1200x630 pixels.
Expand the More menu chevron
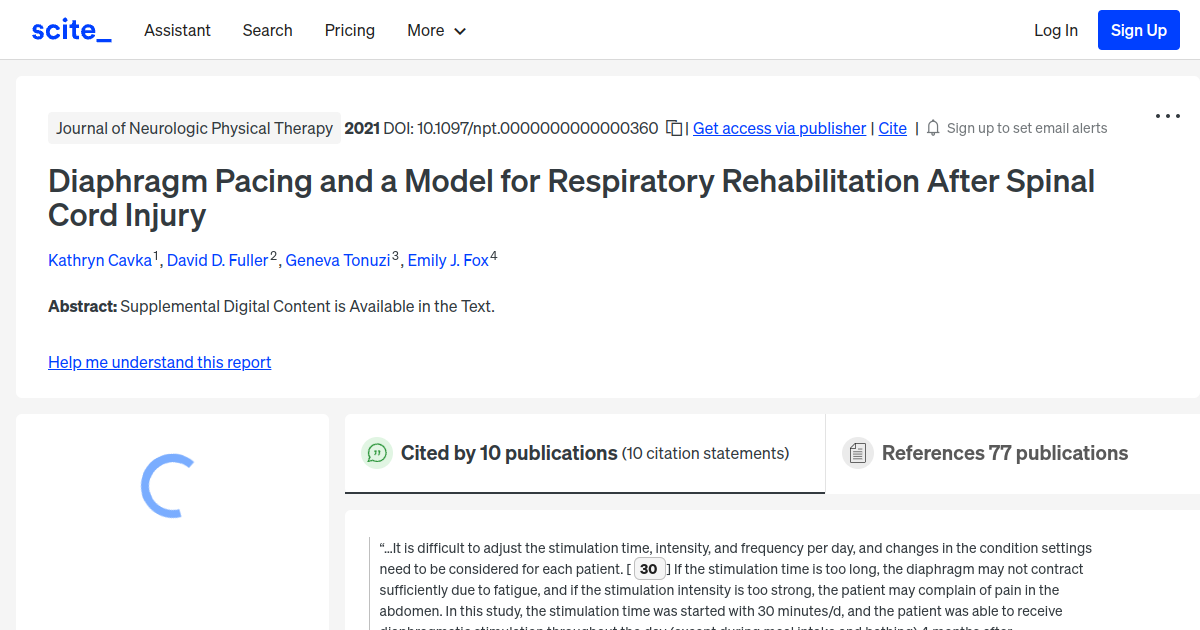click(x=461, y=31)
